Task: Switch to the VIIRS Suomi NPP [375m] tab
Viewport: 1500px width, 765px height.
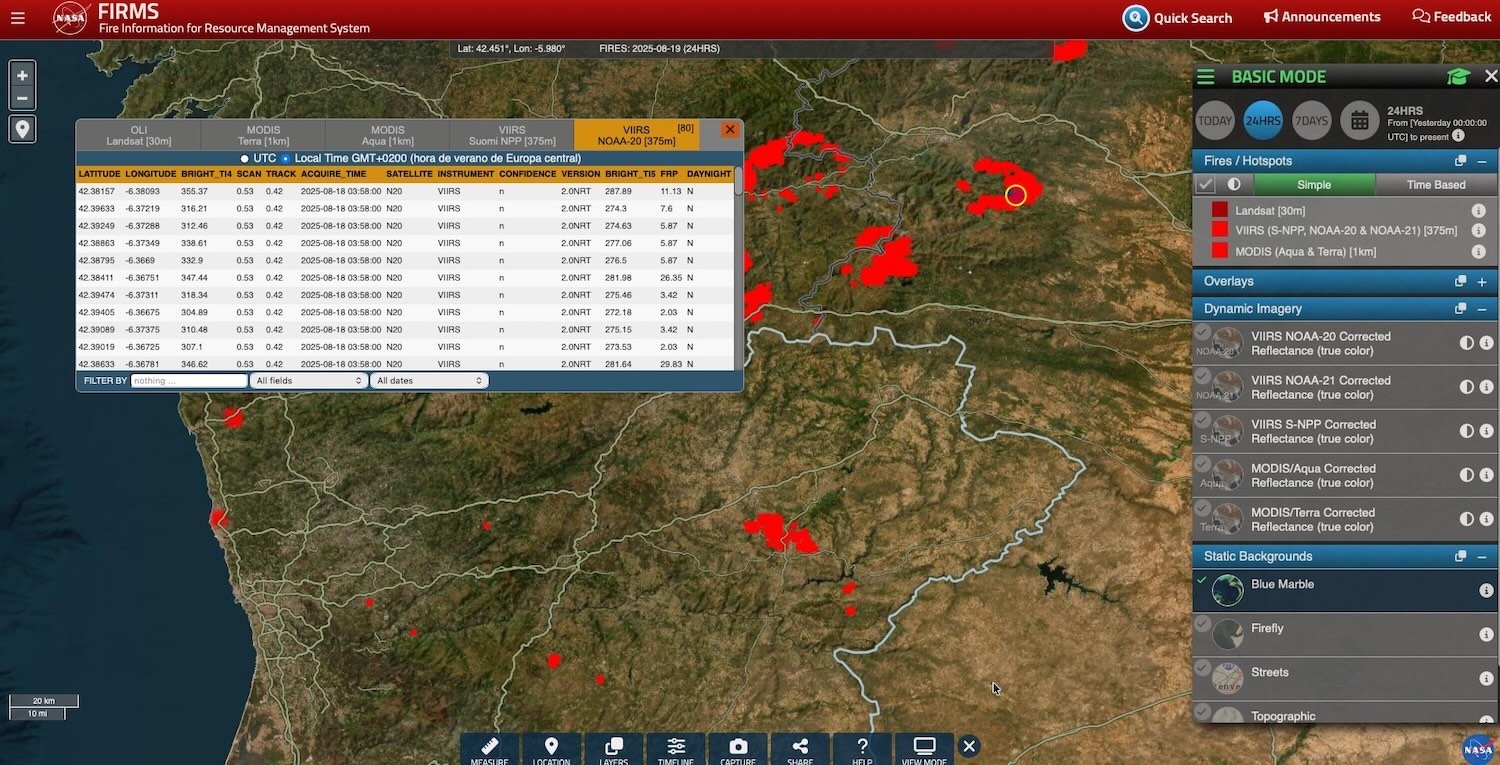Action: pos(512,135)
